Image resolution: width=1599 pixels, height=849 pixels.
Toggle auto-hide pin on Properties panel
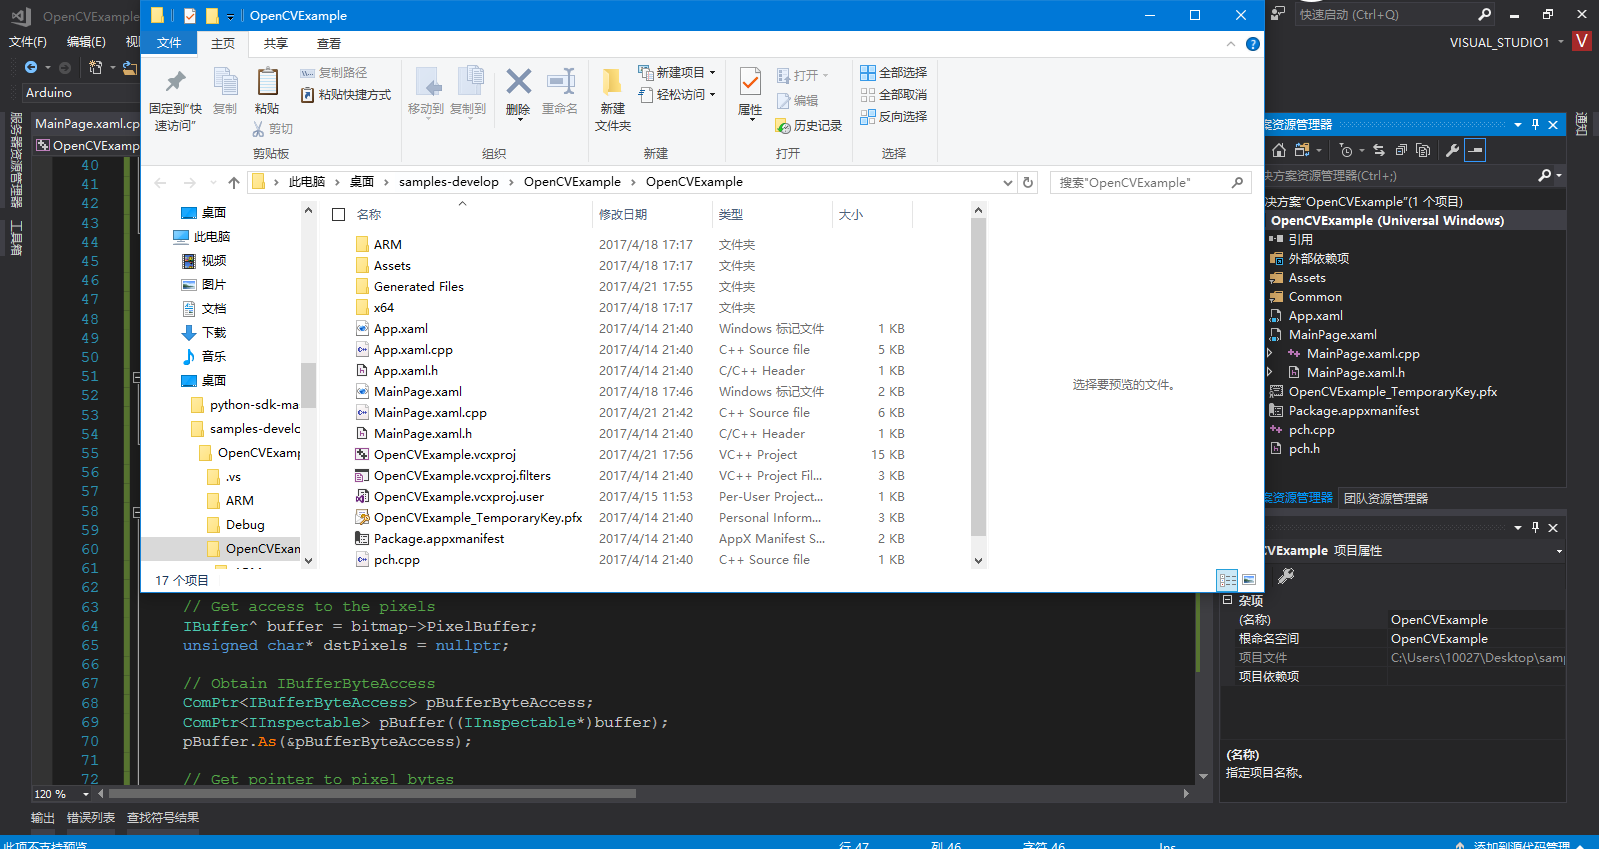coord(1535,527)
